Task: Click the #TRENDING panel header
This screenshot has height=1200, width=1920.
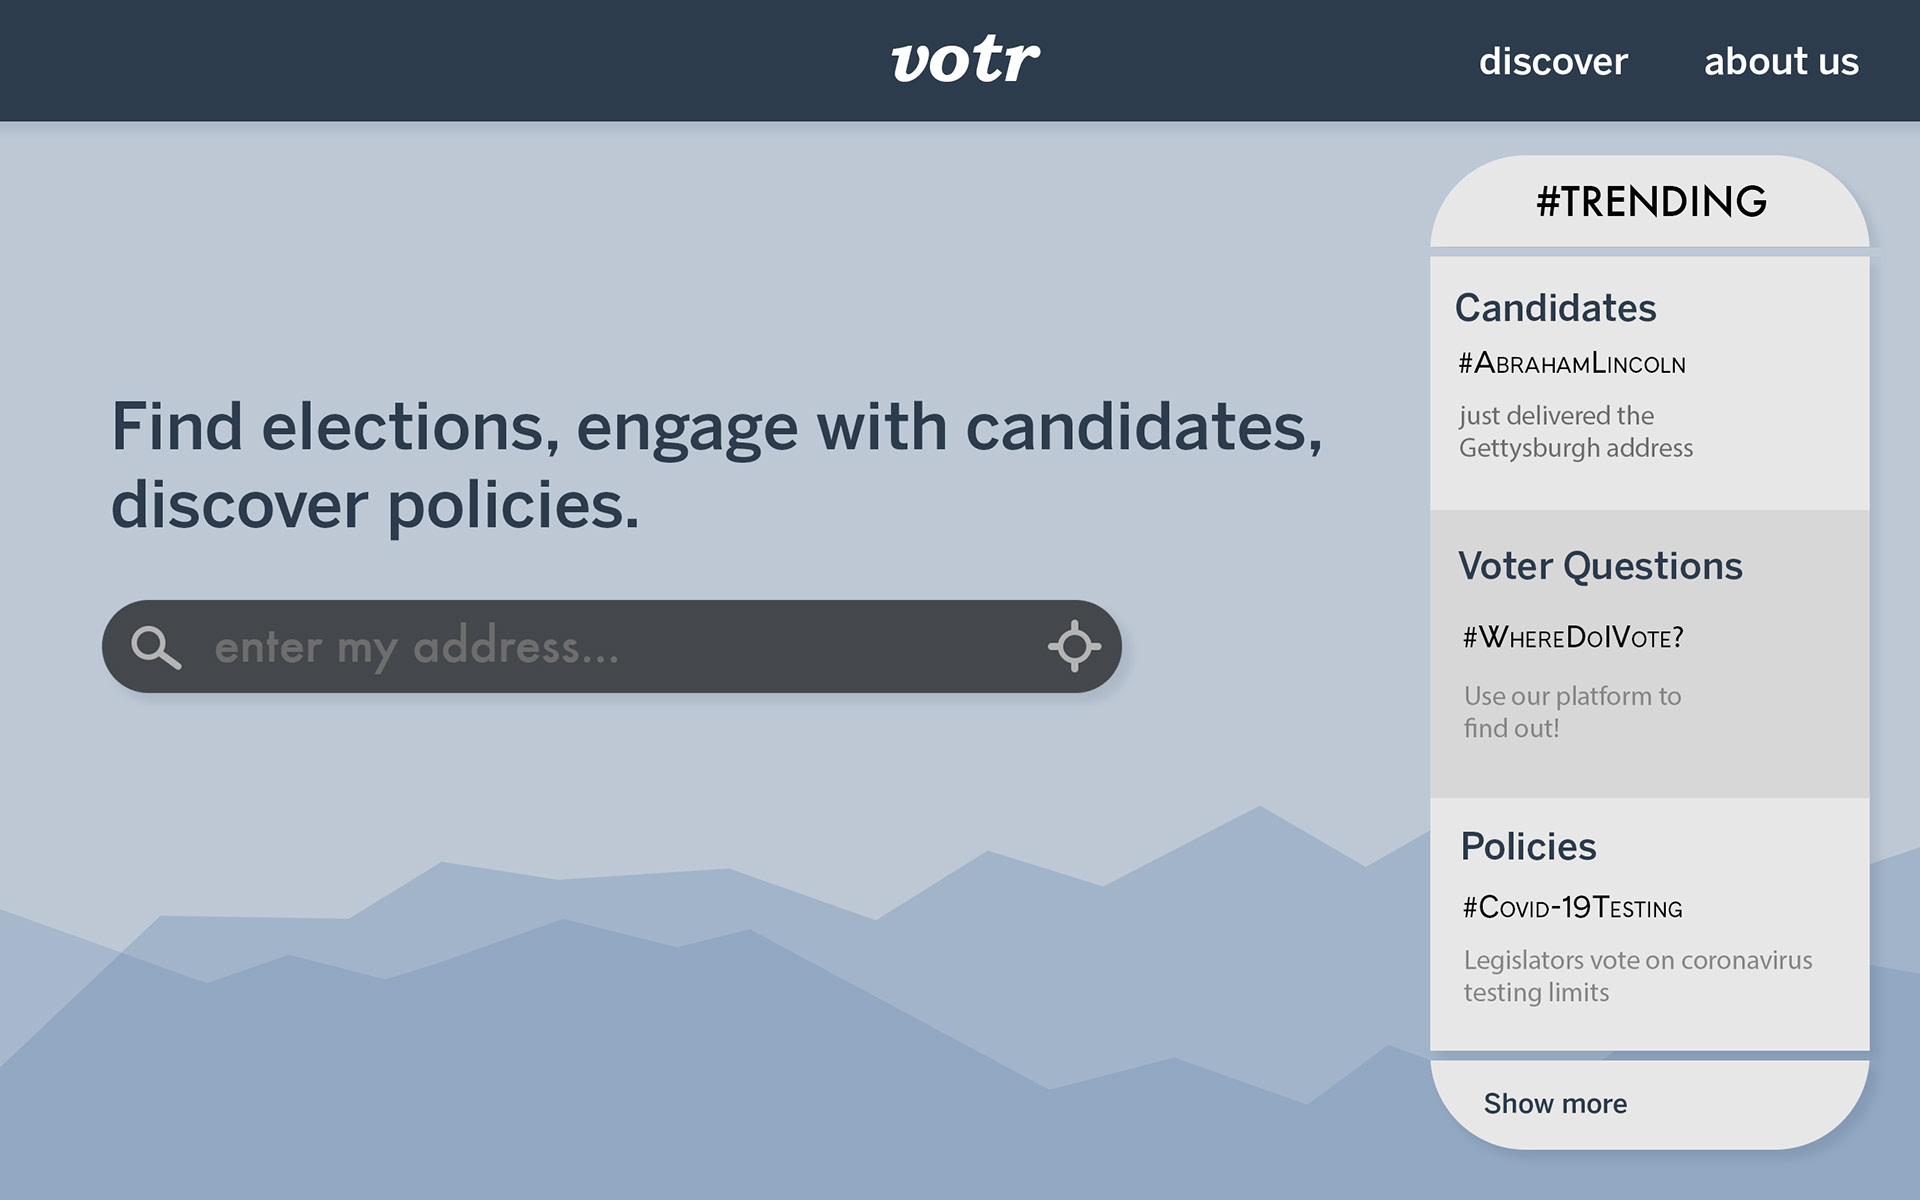Action: pyautogui.click(x=1650, y=202)
